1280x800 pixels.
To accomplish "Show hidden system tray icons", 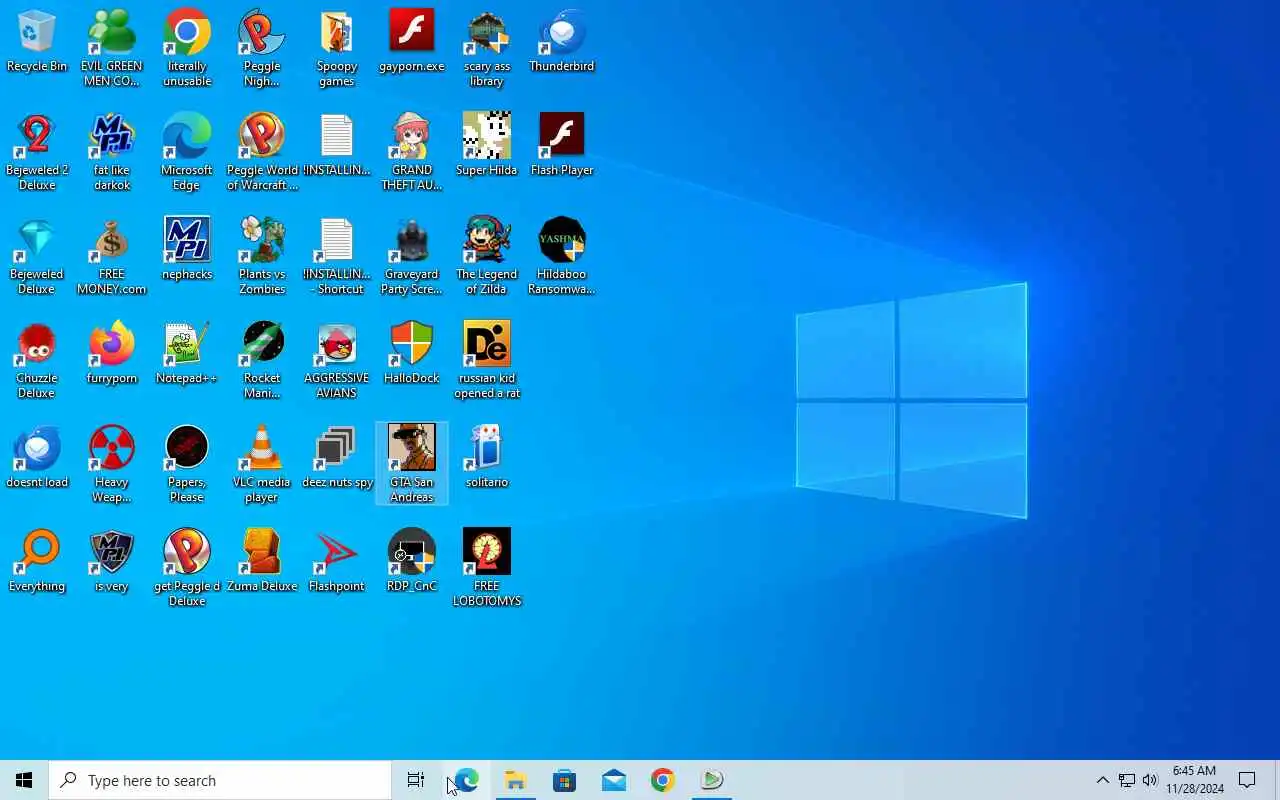I will point(1102,780).
